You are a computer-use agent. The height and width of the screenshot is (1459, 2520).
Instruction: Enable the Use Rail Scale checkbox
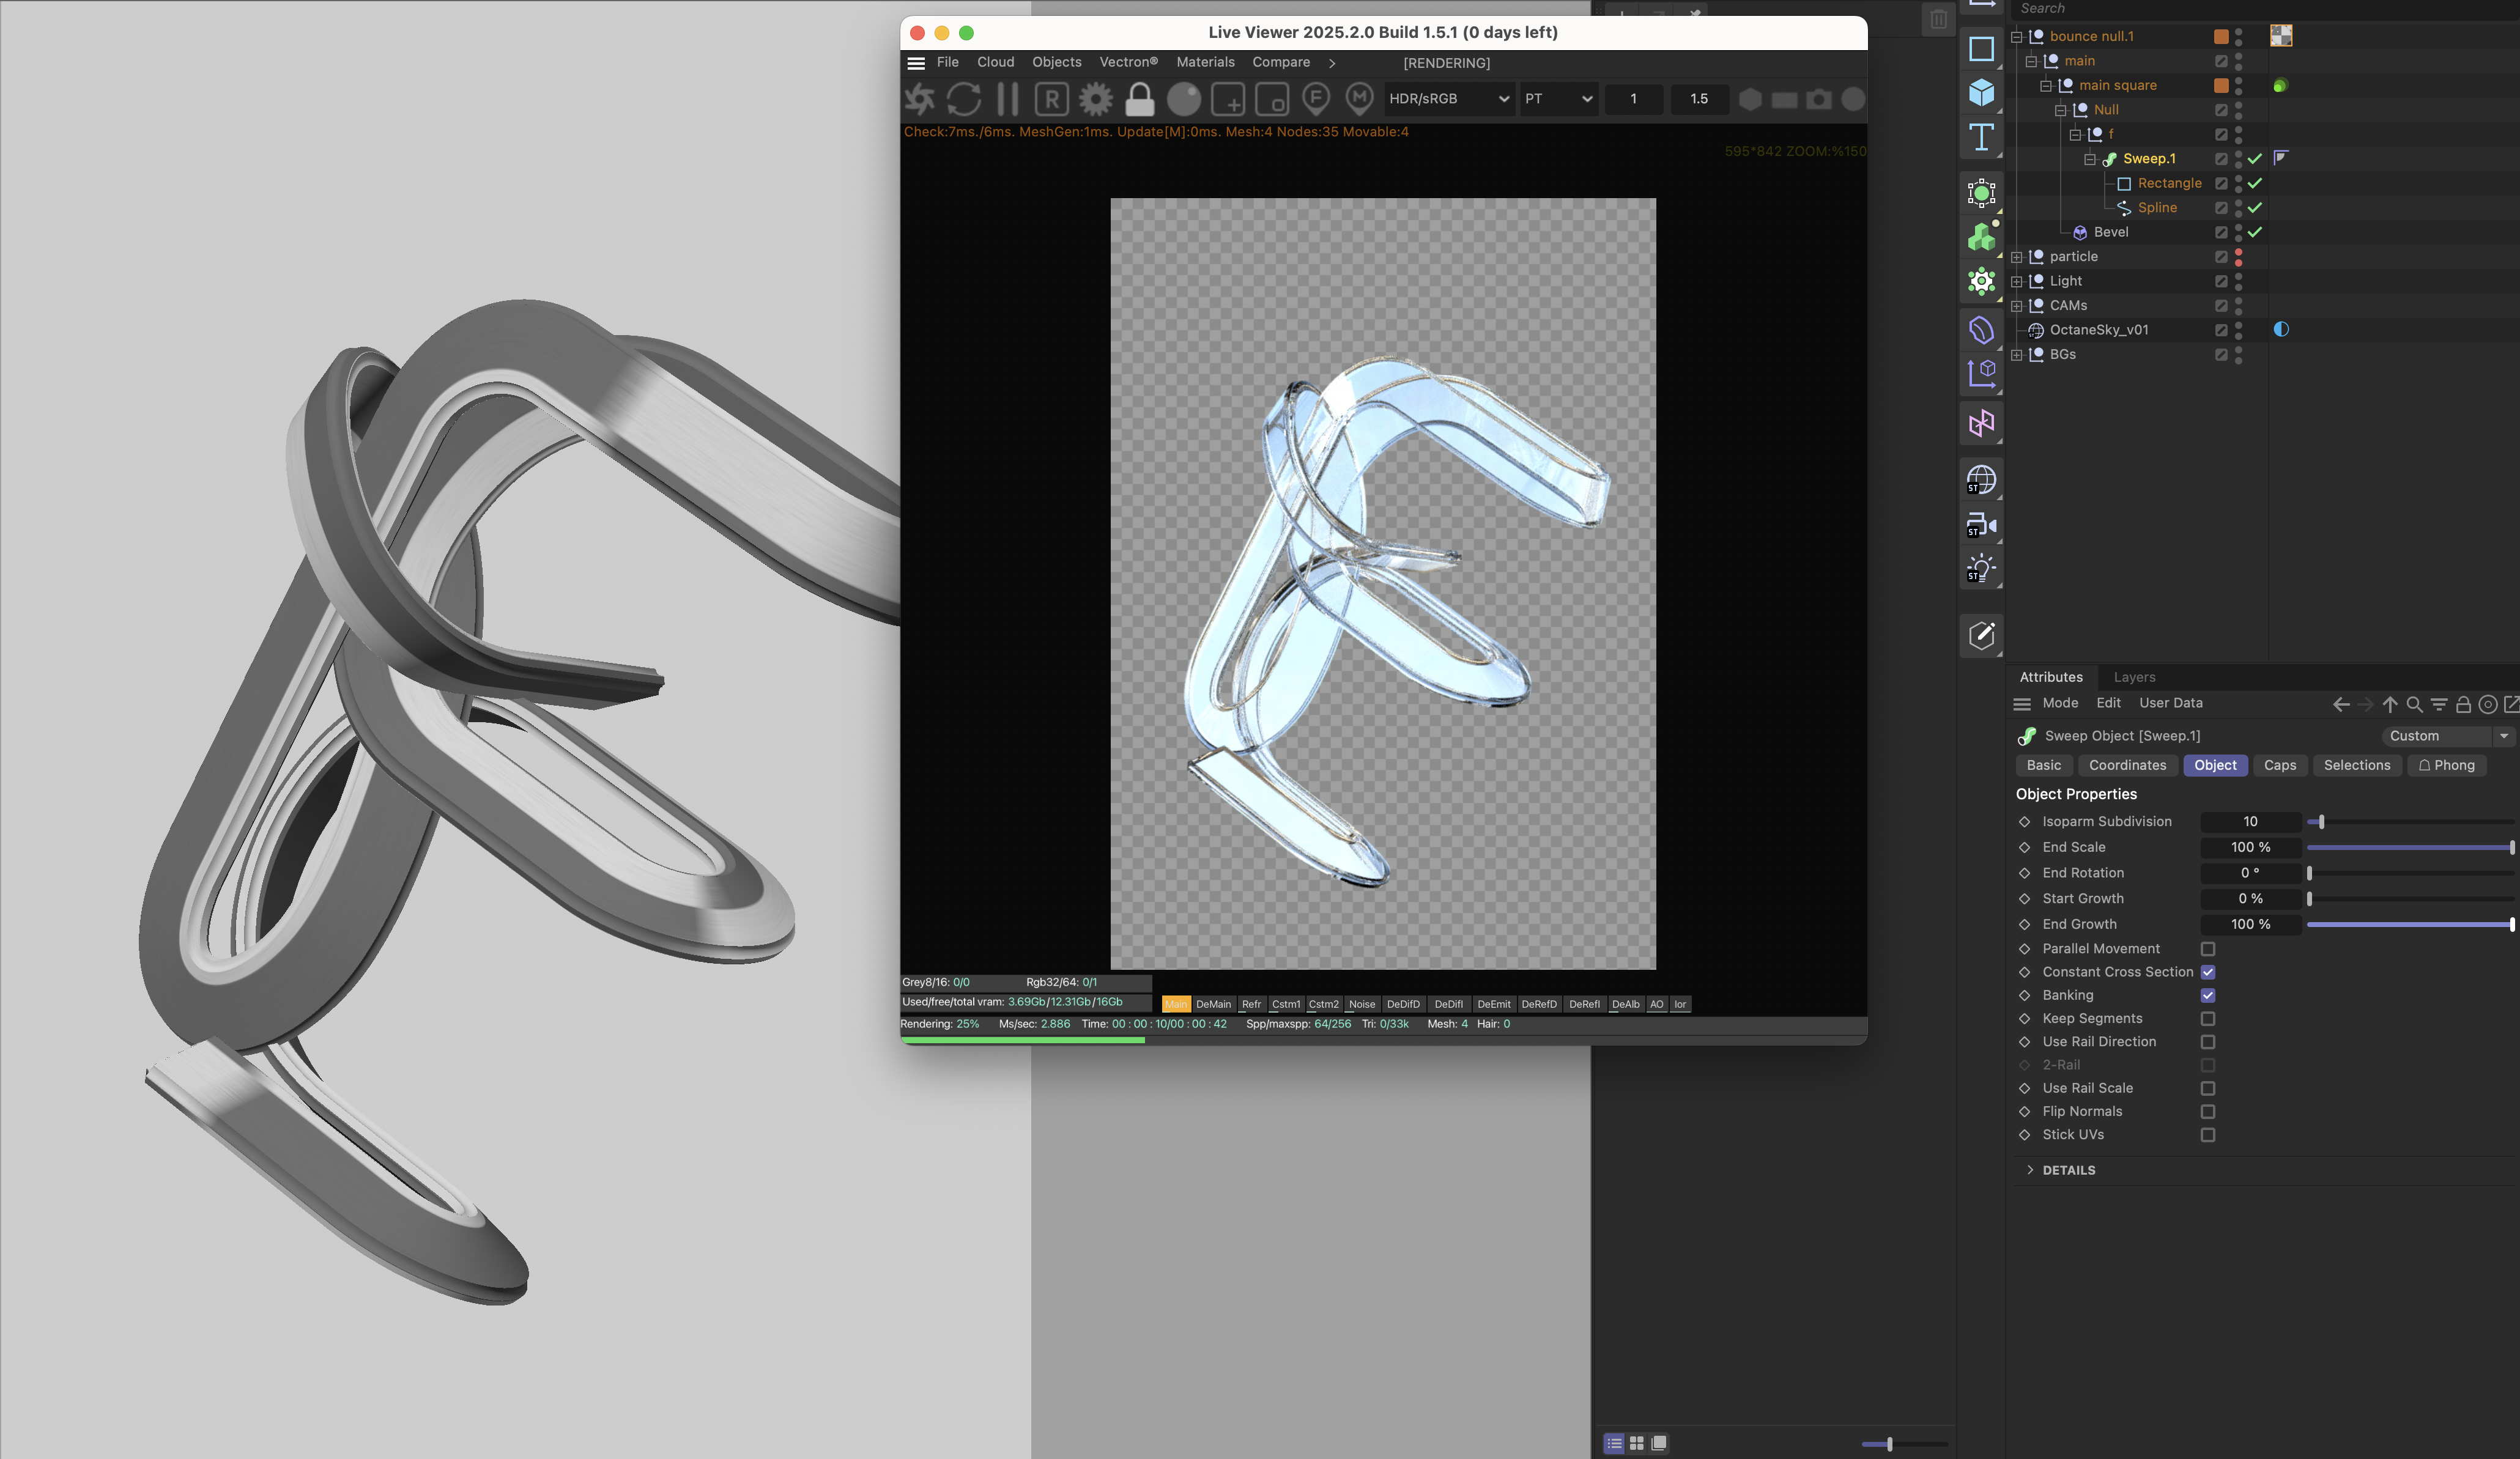[2208, 1088]
